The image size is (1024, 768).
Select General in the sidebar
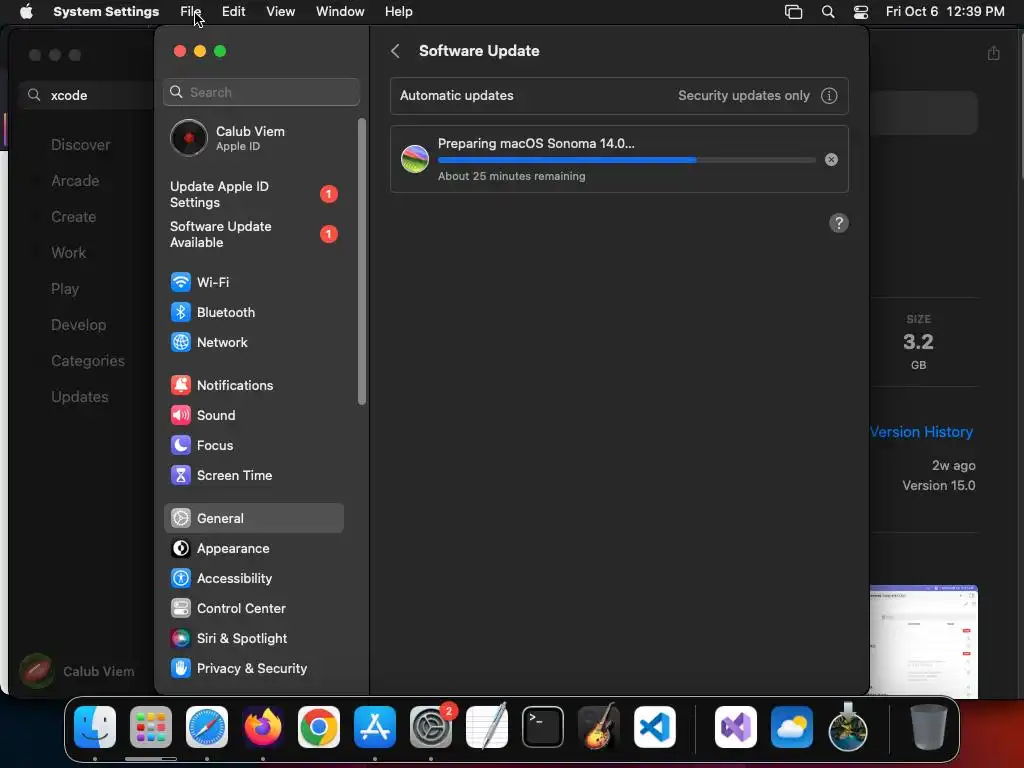point(253,519)
